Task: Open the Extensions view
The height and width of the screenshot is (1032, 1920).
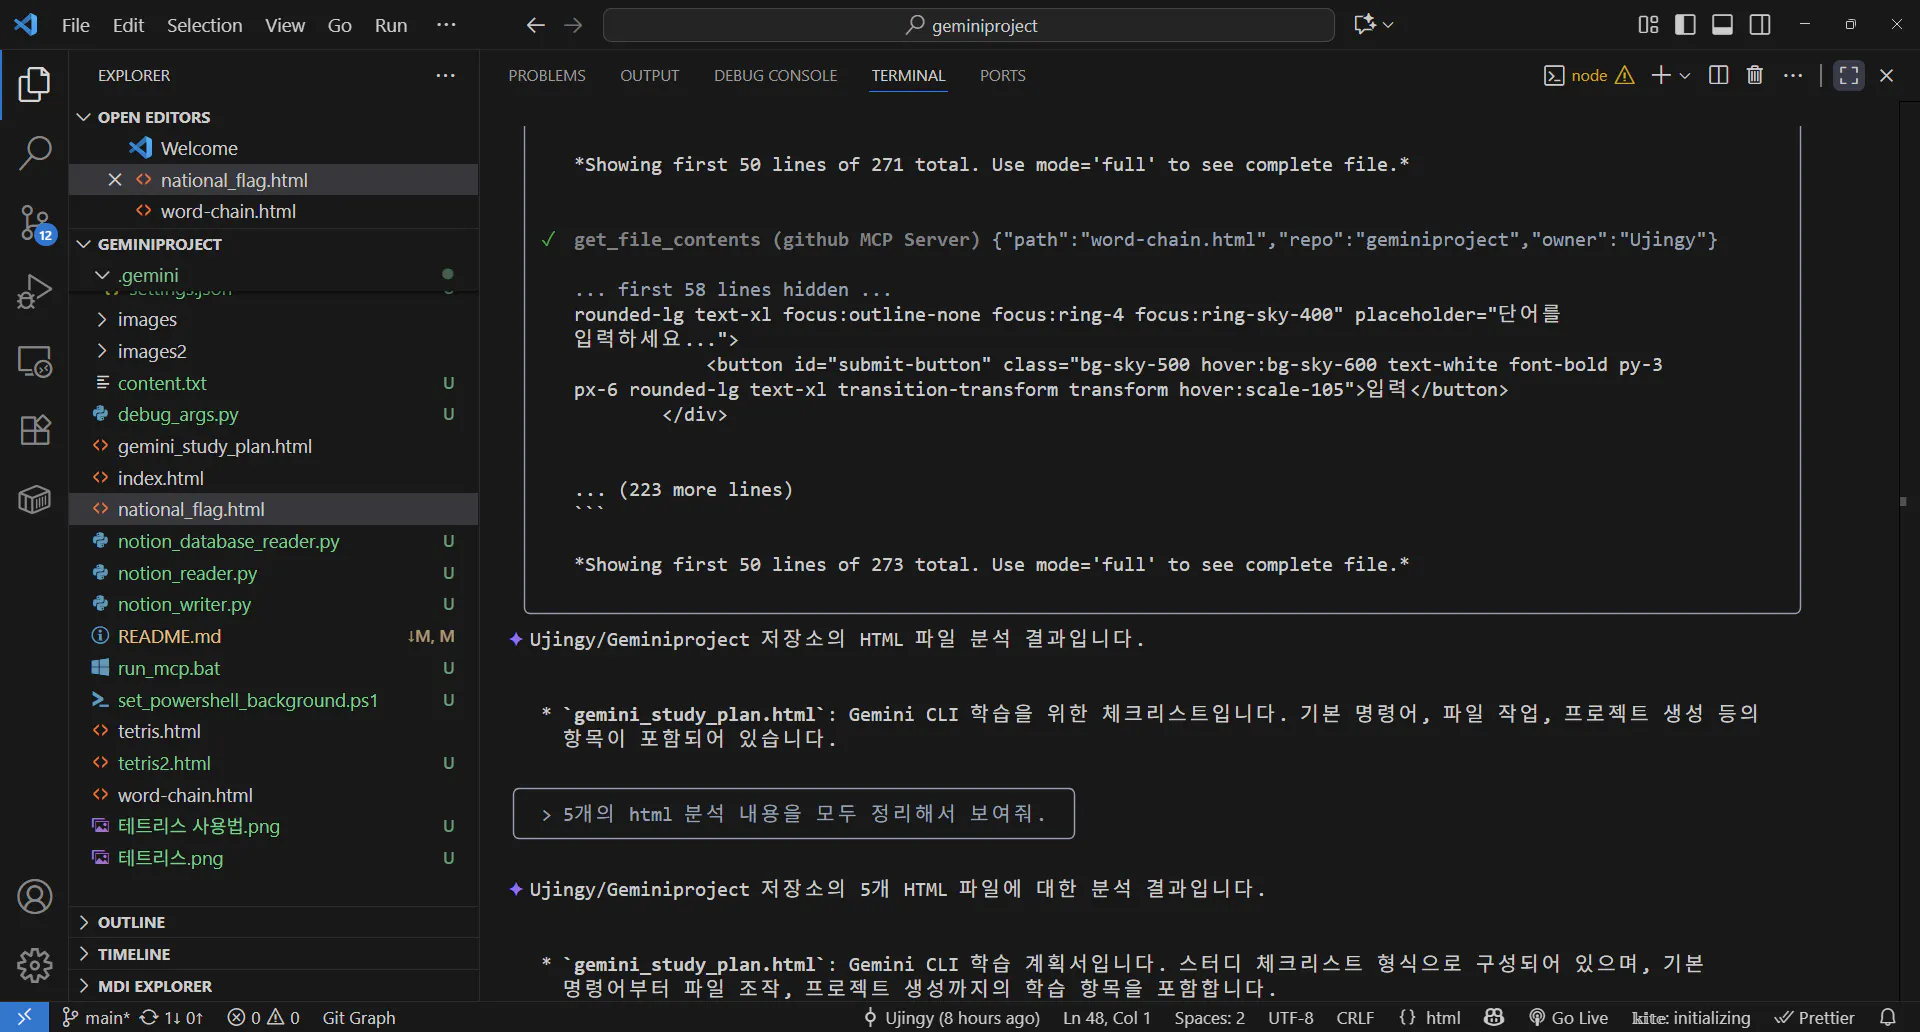Action: click(x=35, y=430)
